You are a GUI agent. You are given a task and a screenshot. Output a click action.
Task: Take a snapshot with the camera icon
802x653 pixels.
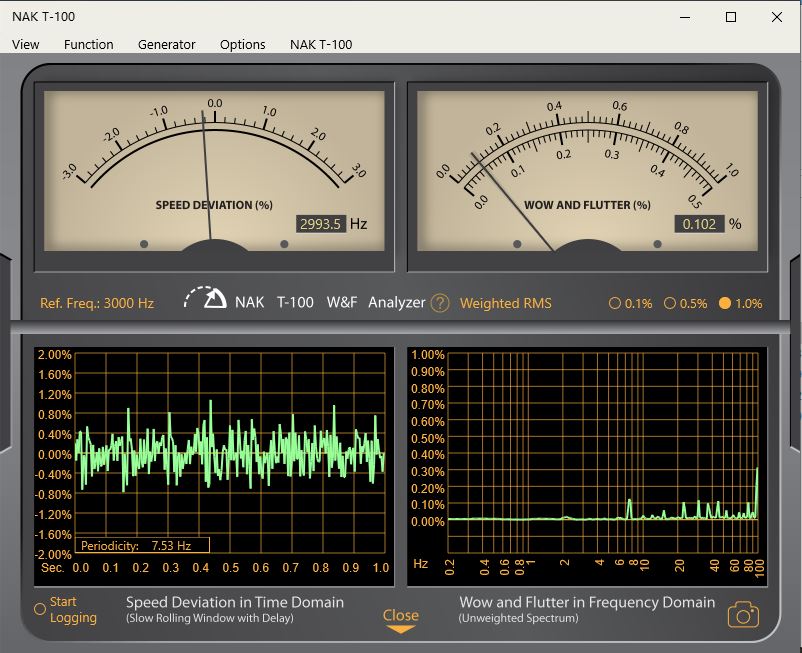click(x=743, y=615)
